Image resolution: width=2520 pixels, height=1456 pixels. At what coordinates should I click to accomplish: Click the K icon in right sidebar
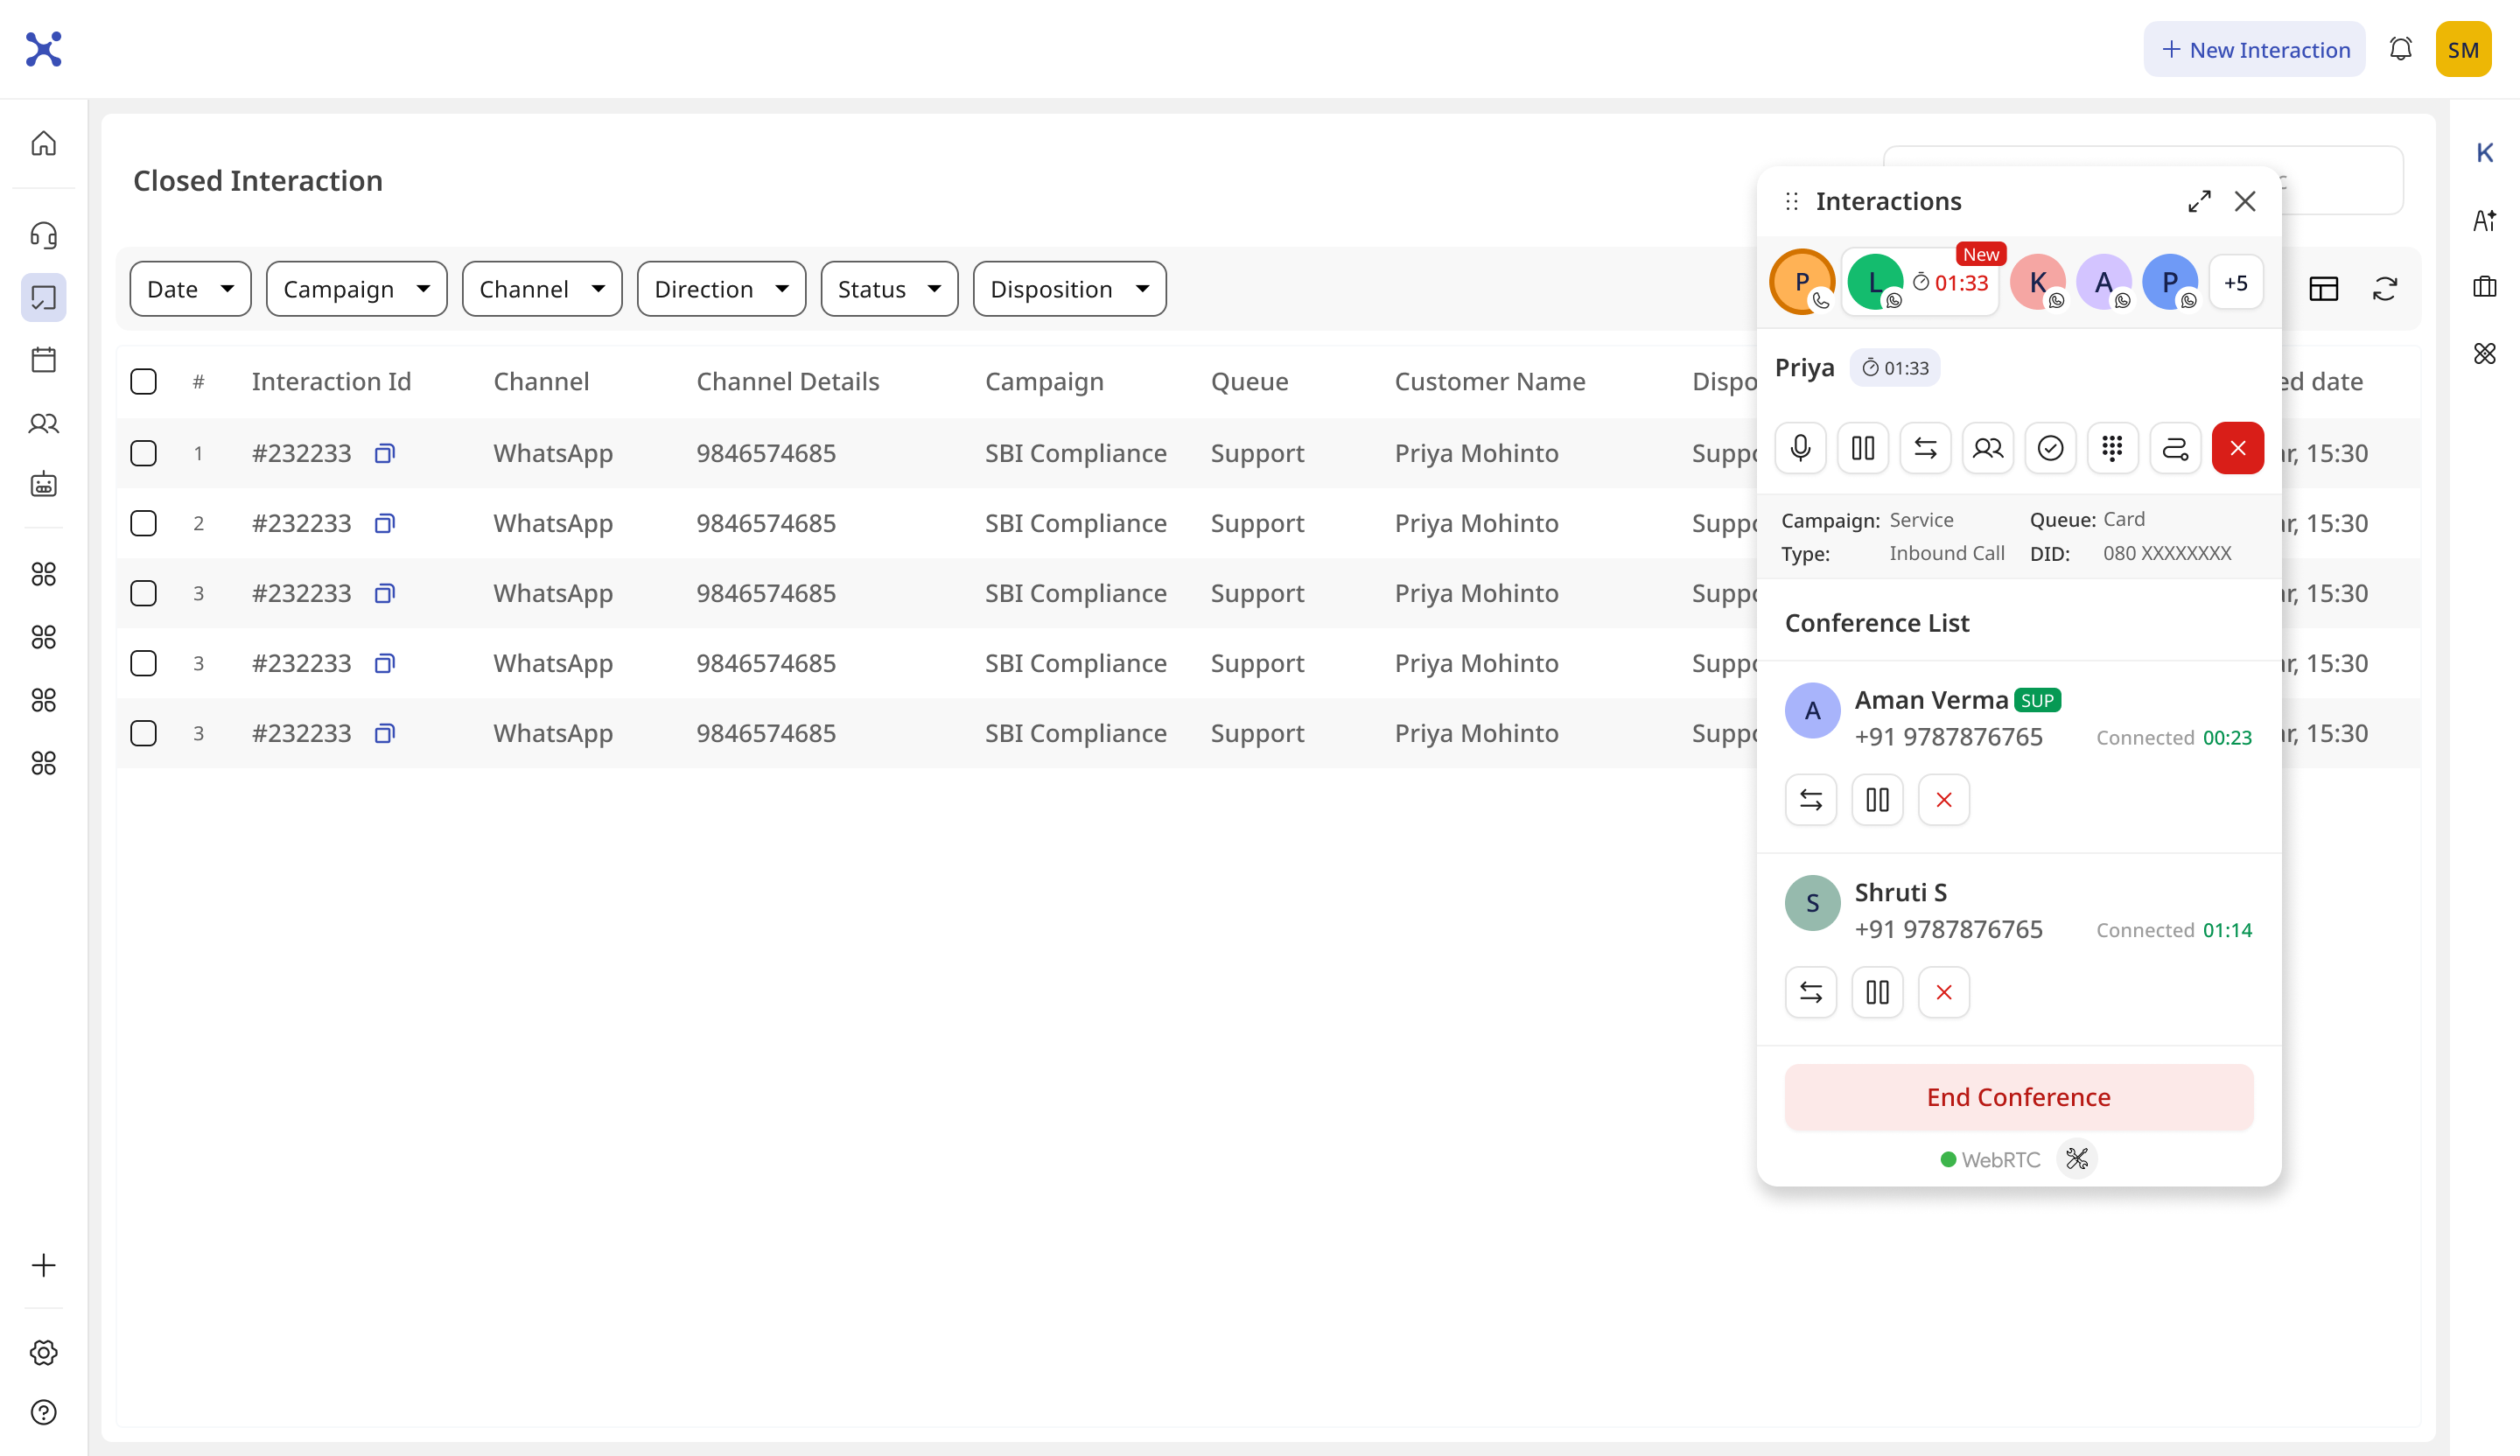[2485, 153]
